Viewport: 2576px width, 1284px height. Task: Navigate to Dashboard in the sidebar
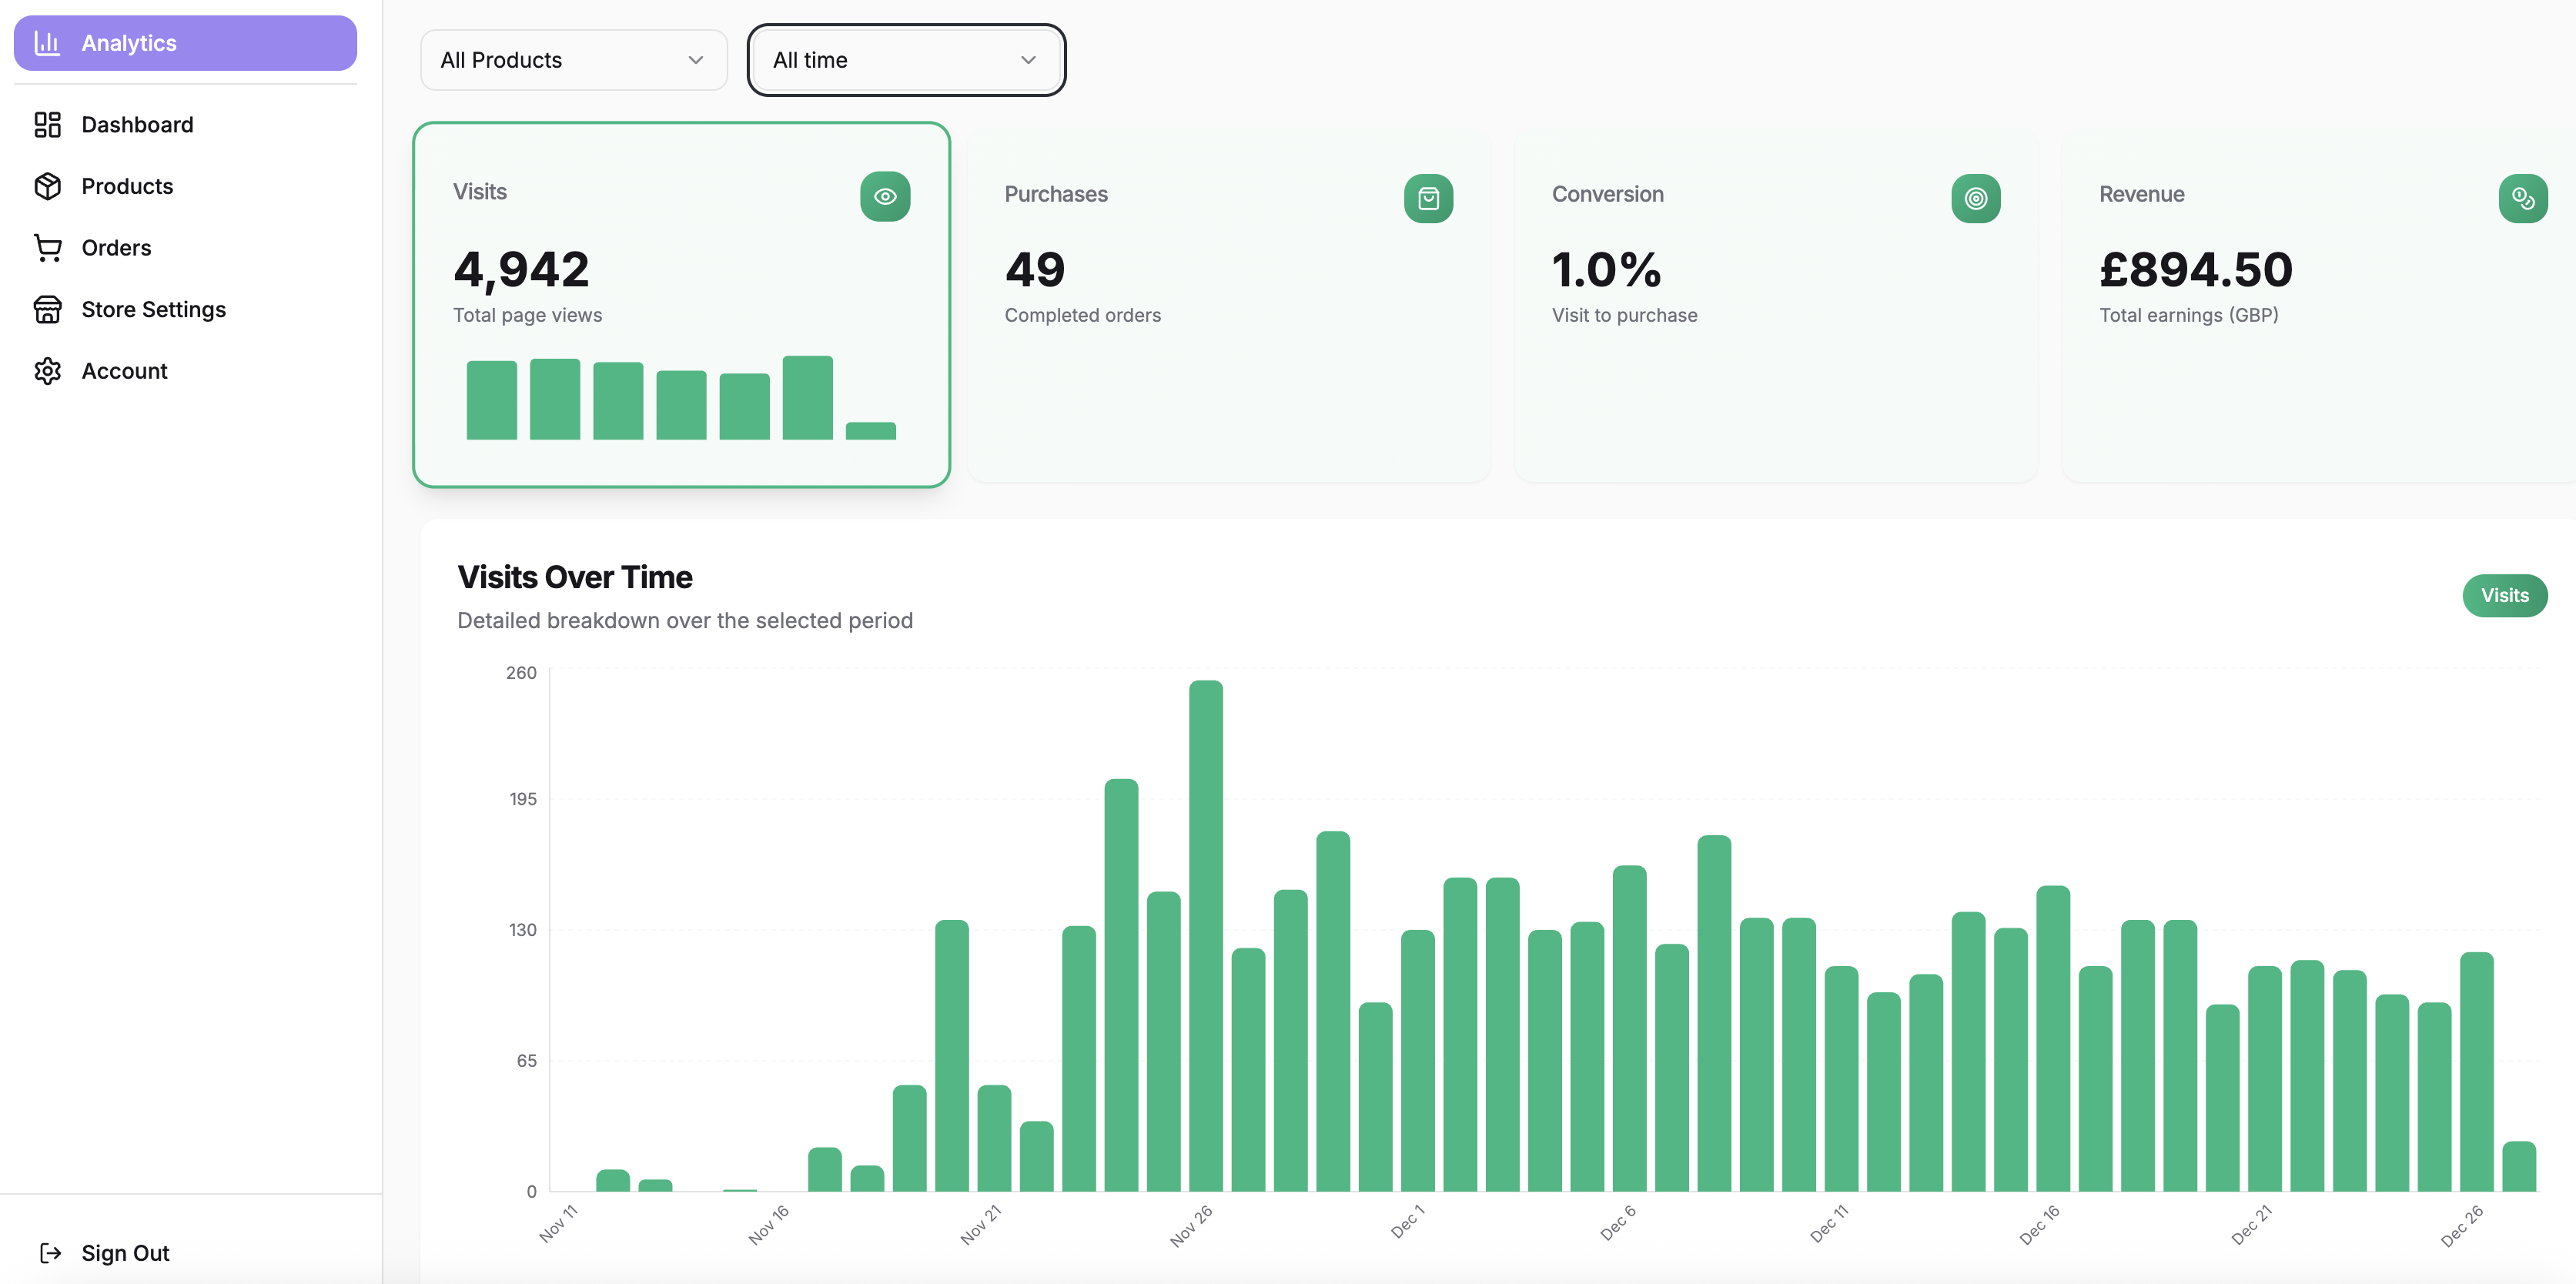tap(137, 124)
